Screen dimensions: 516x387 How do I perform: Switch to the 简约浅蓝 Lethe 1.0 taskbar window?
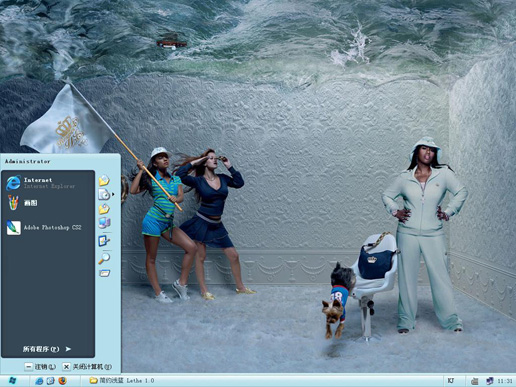122,380
